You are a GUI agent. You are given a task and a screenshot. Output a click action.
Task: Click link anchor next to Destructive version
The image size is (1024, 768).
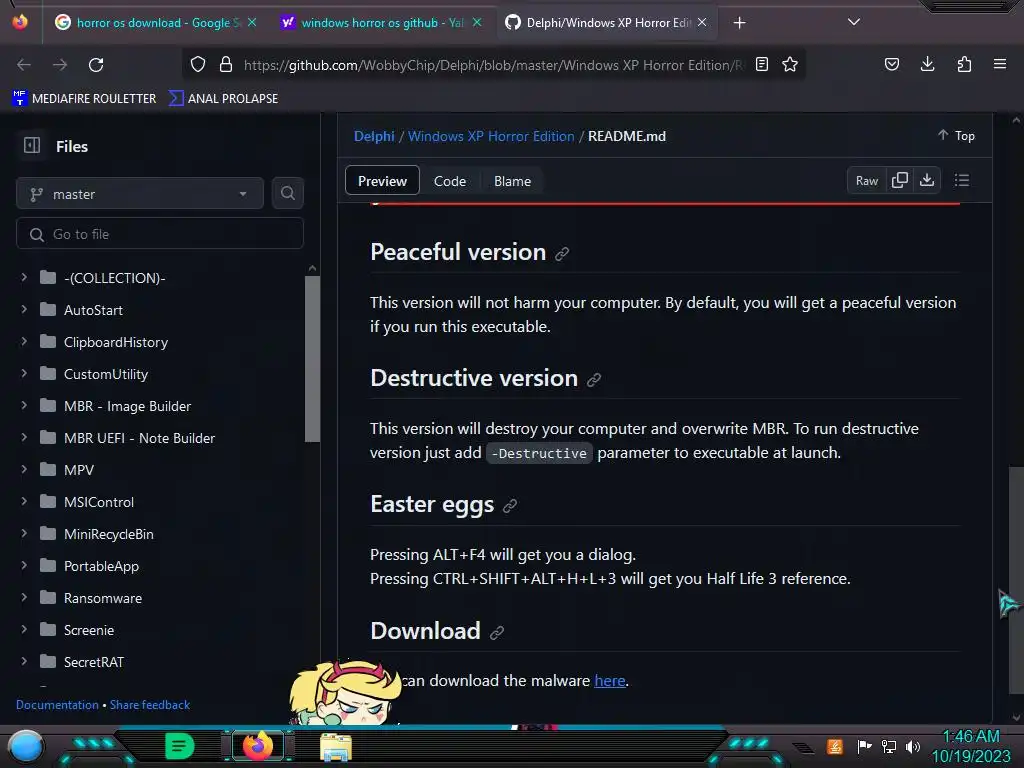coord(594,380)
